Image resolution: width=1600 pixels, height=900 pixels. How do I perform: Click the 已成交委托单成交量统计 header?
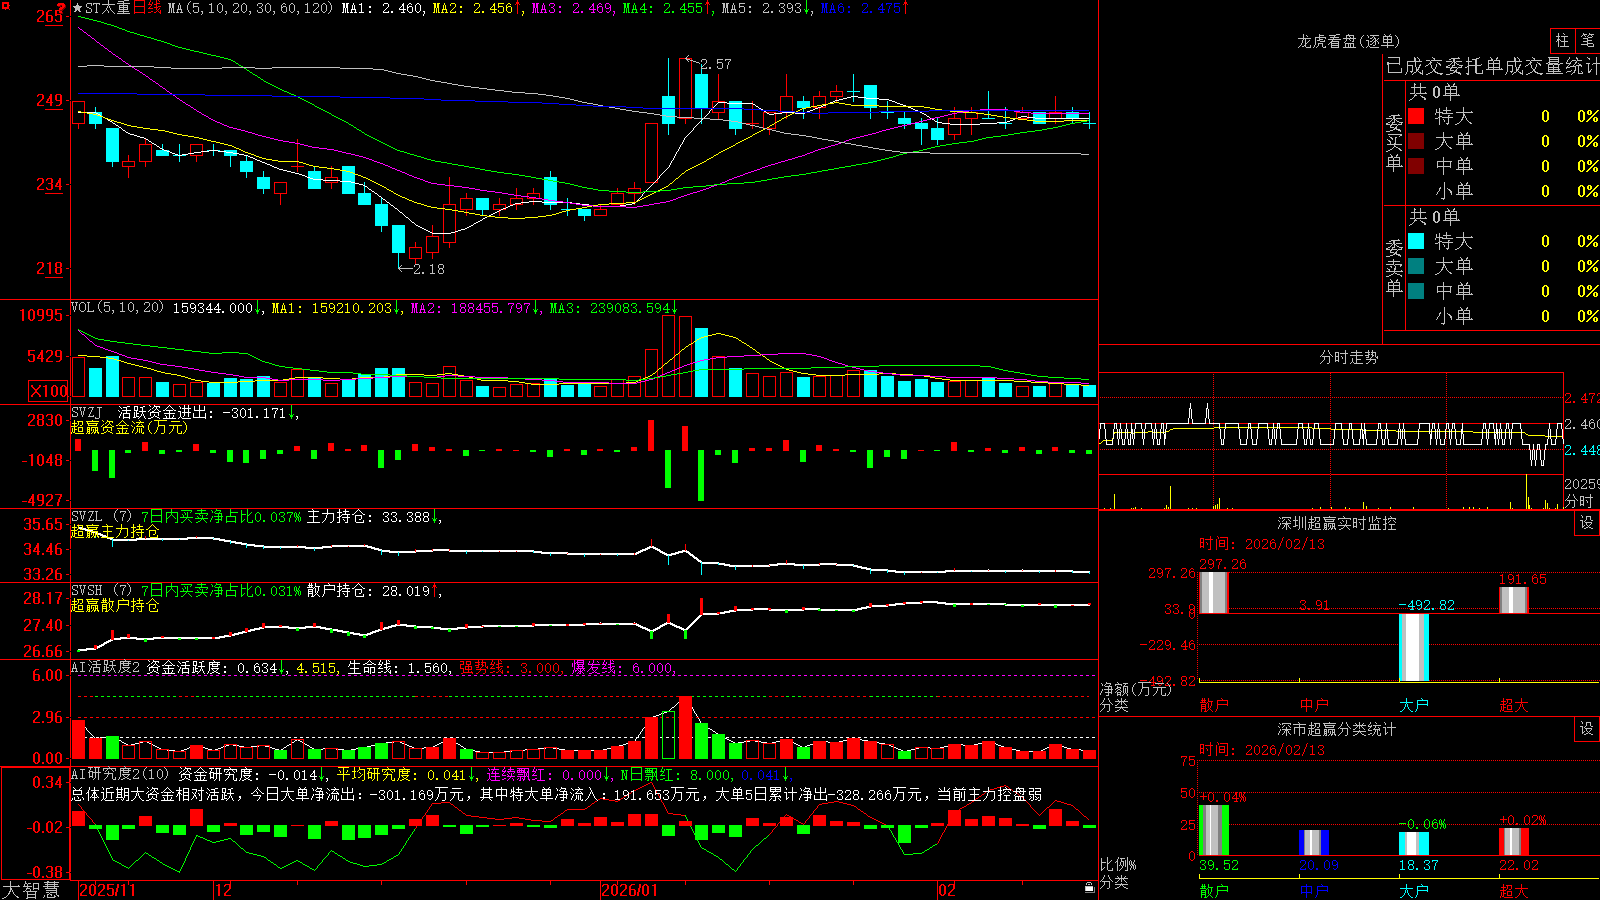coord(1492,66)
